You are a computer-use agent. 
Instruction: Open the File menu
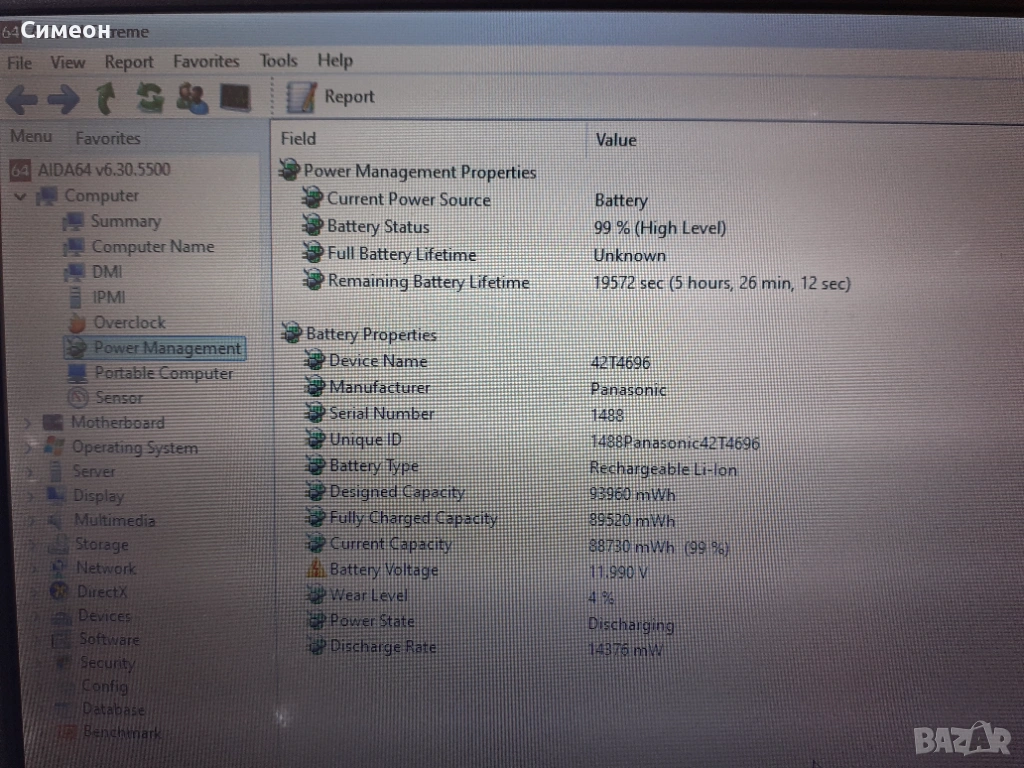click(x=19, y=62)
